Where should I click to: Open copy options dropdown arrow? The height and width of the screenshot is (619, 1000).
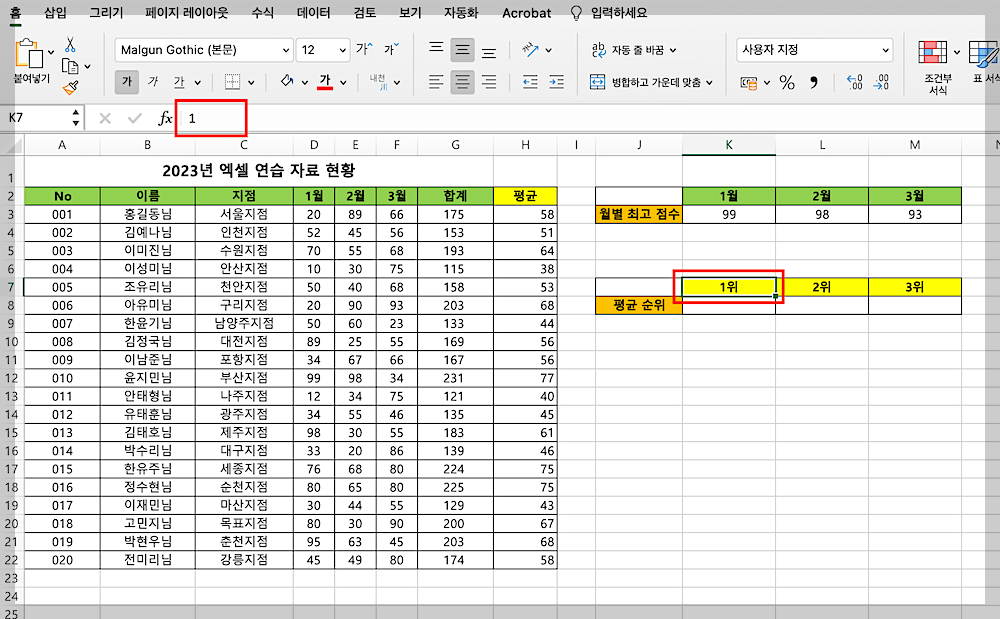(87, 66)
